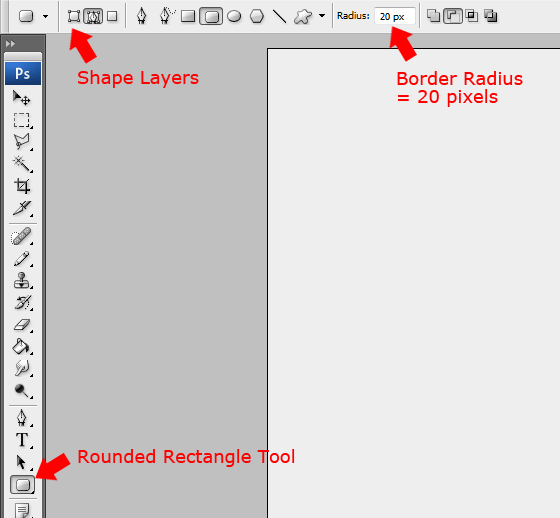560x518 pixels.
Task: Select Rounded Rectangle shape in options bar
Action: pos(211,16)
